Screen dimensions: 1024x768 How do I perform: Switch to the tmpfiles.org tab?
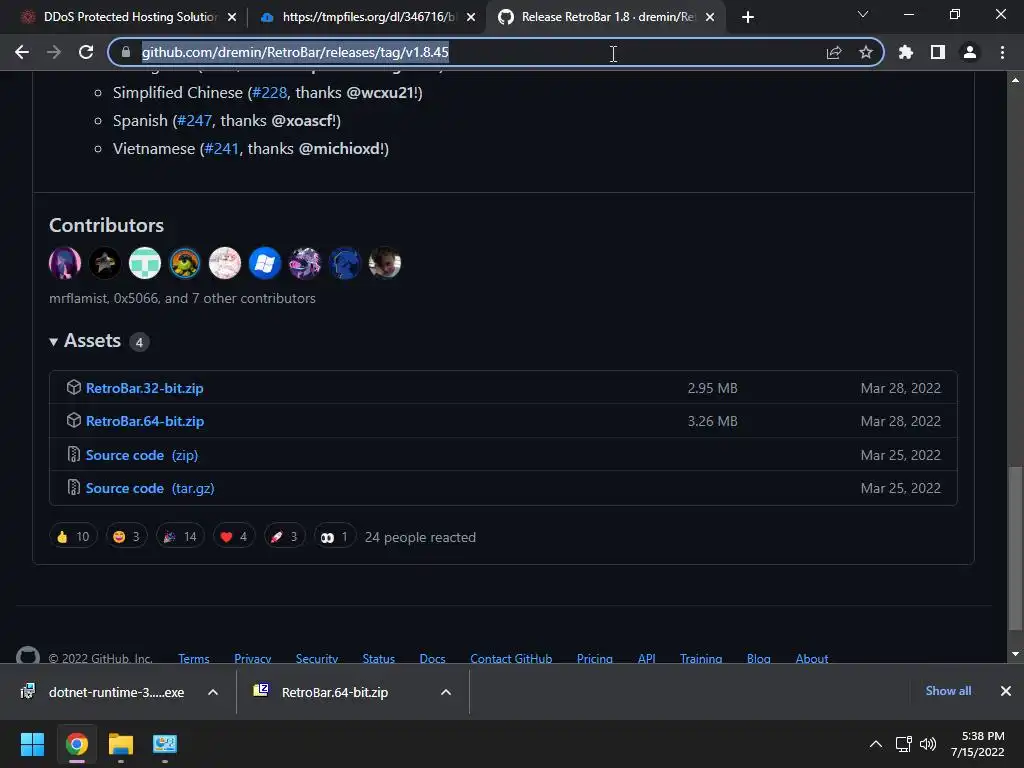(368, 17)
